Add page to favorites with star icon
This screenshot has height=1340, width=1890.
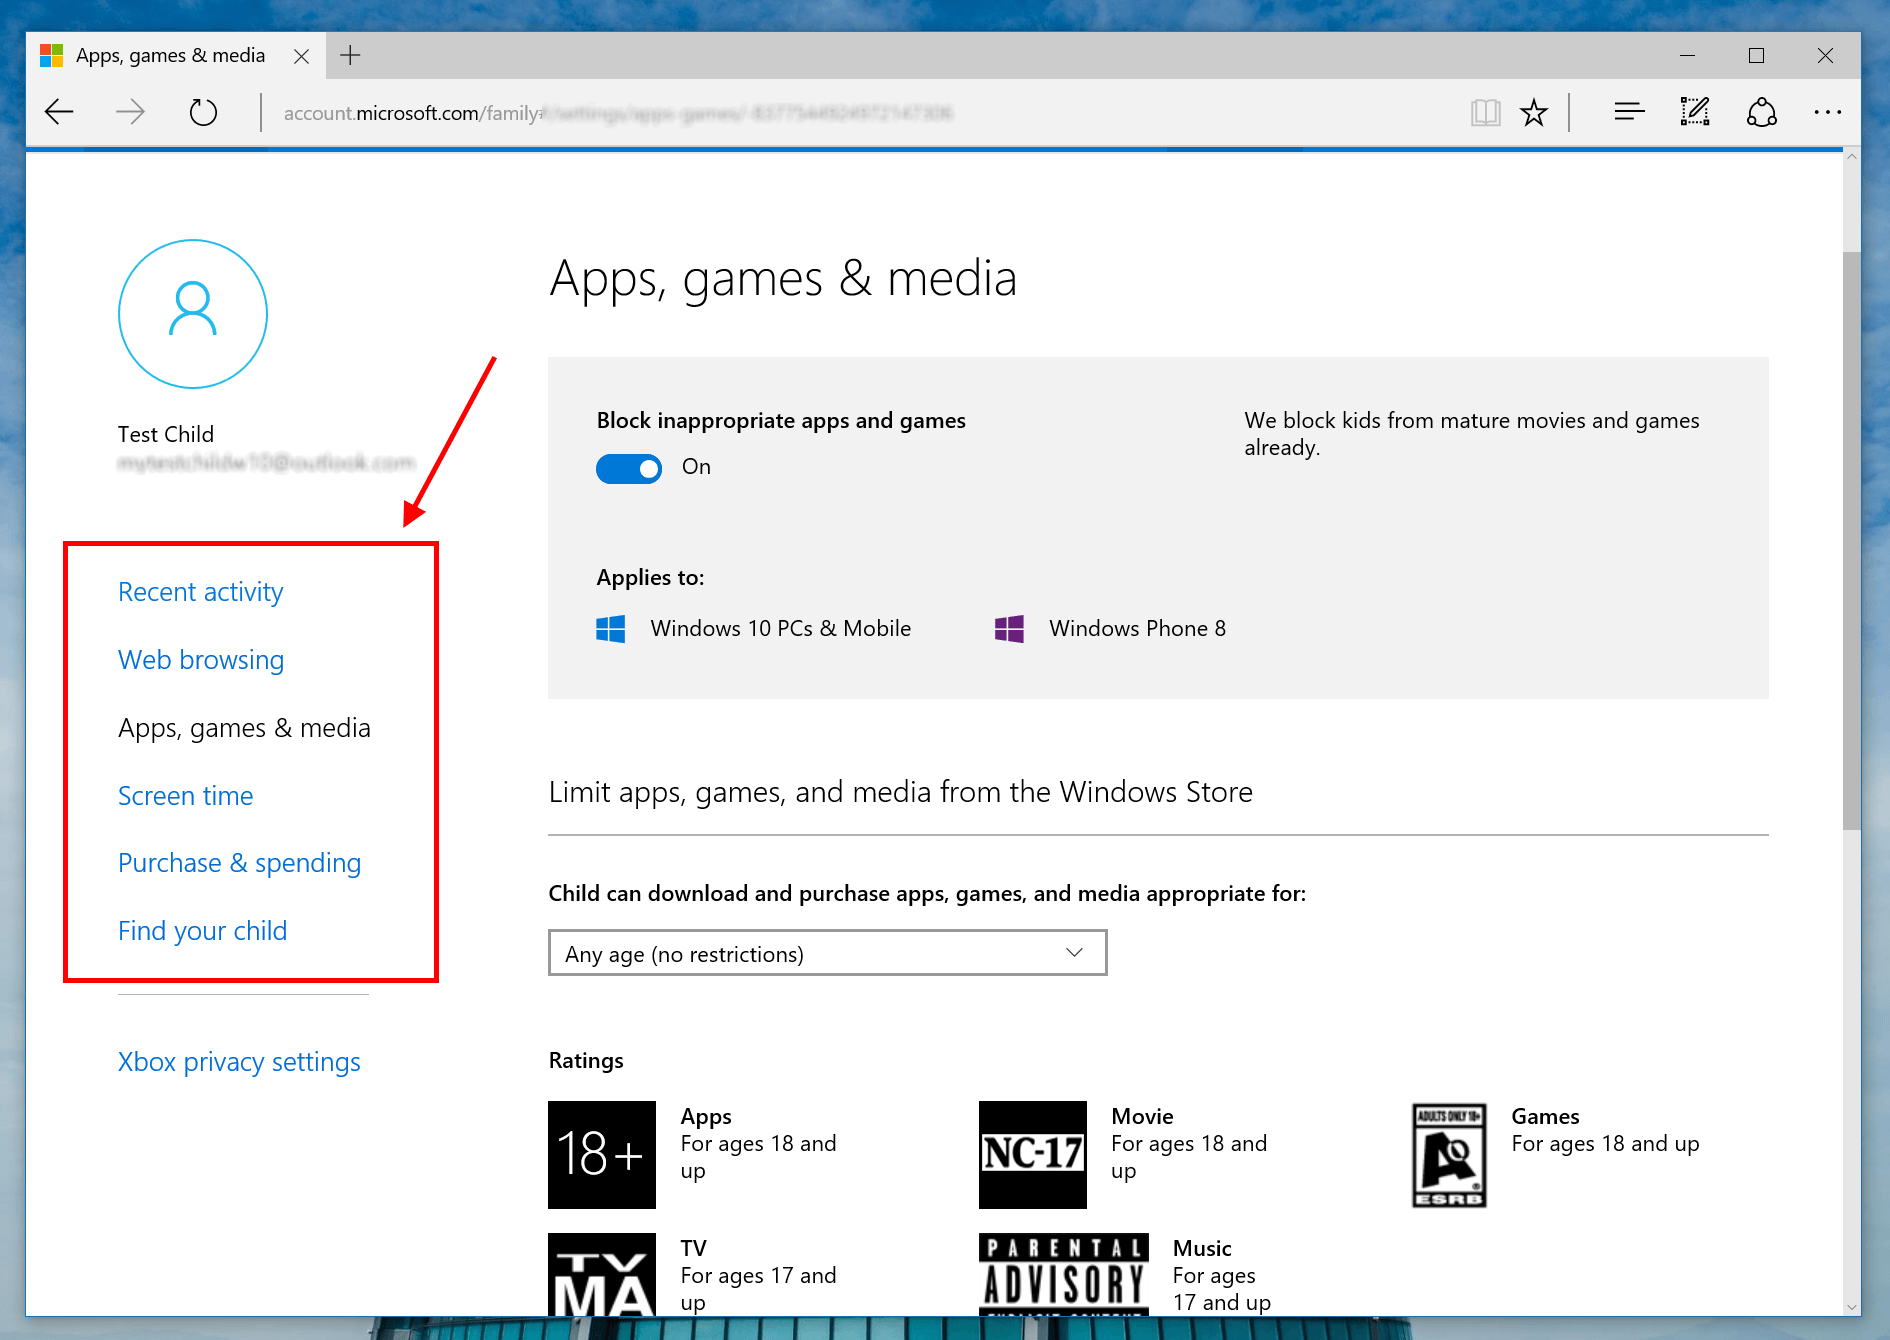(1533, 112)
